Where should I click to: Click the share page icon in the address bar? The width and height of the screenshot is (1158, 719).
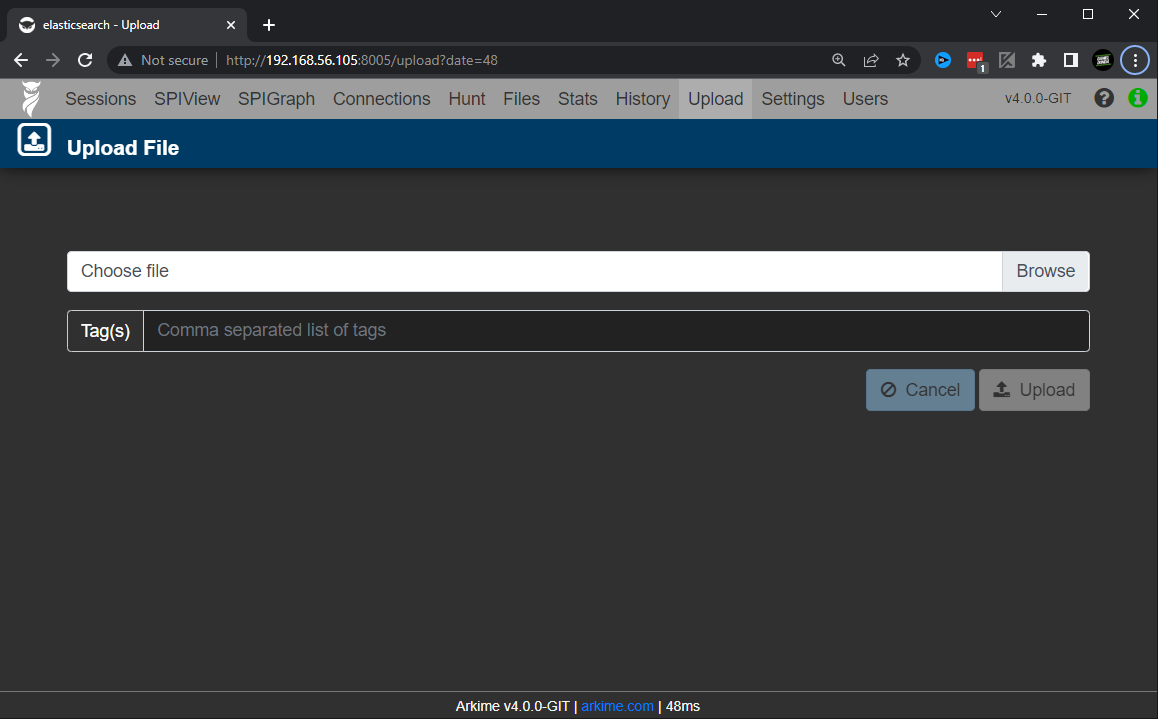[x=871, y=61]
